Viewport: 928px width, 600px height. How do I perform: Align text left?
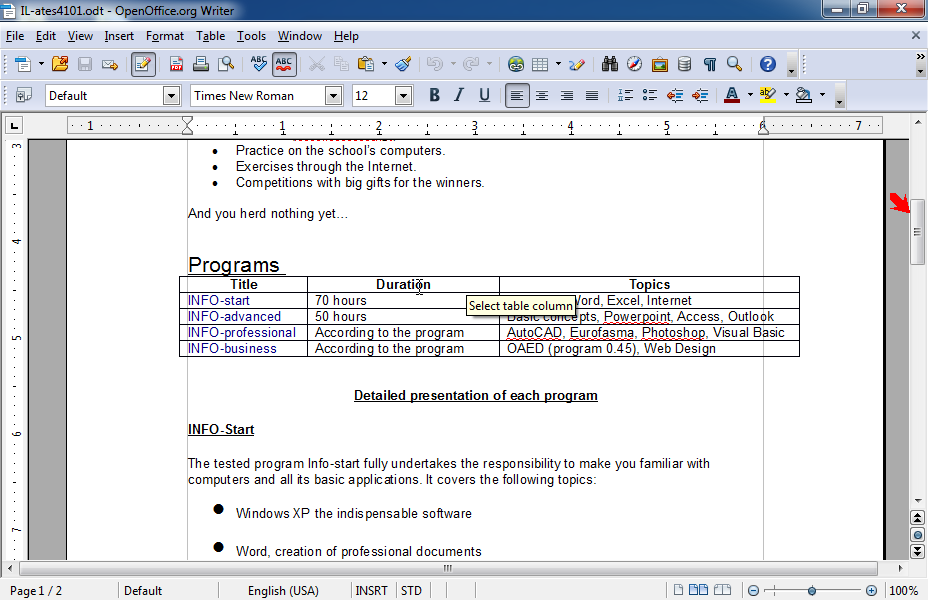[517, 95]
